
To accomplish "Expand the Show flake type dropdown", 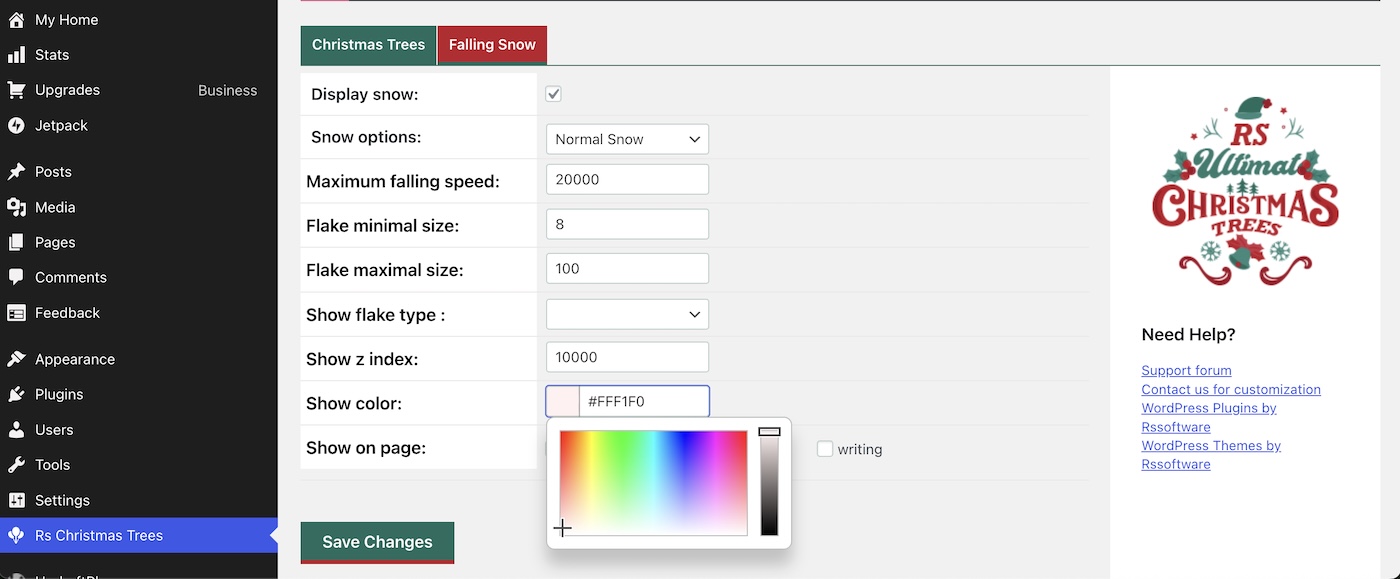I will click(x=627, y=314).
